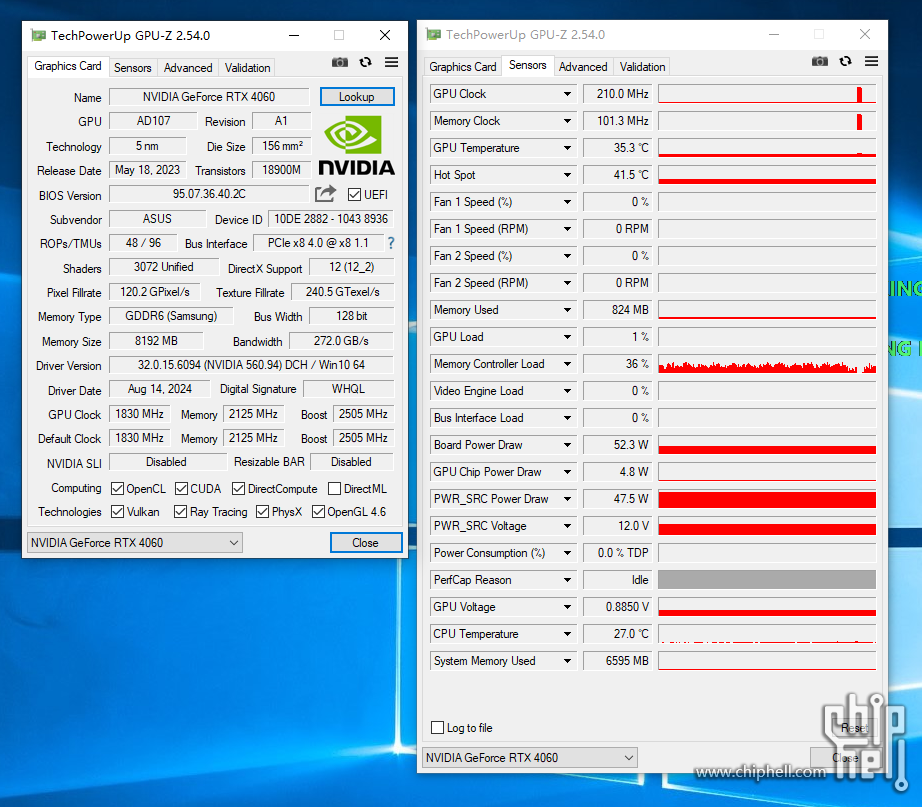Click the PWR_SRC Power Draw graph

point(767,499)
